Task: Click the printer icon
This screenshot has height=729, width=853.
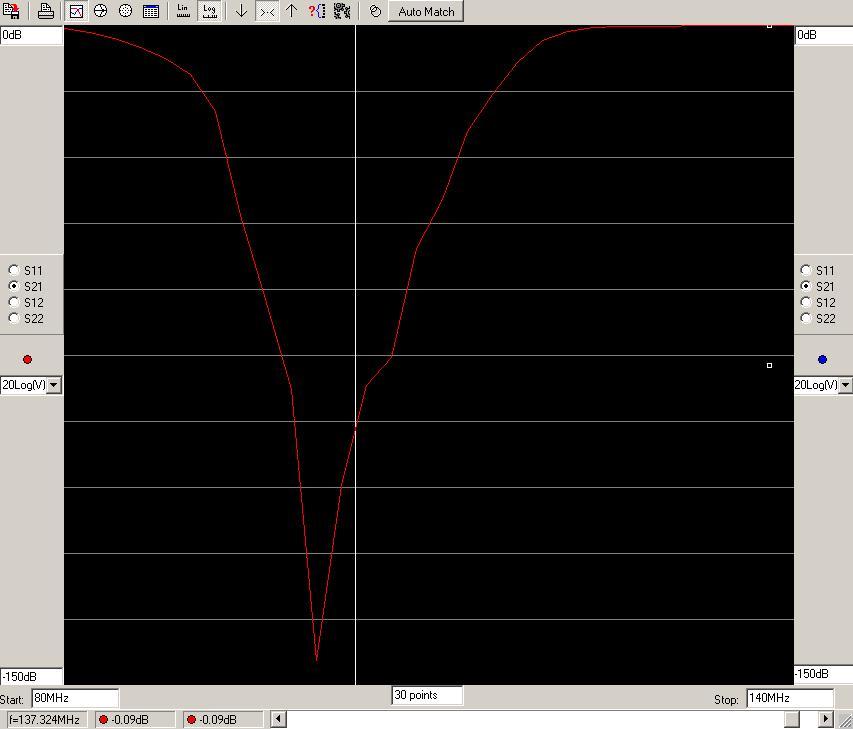Action: point(46,11)
